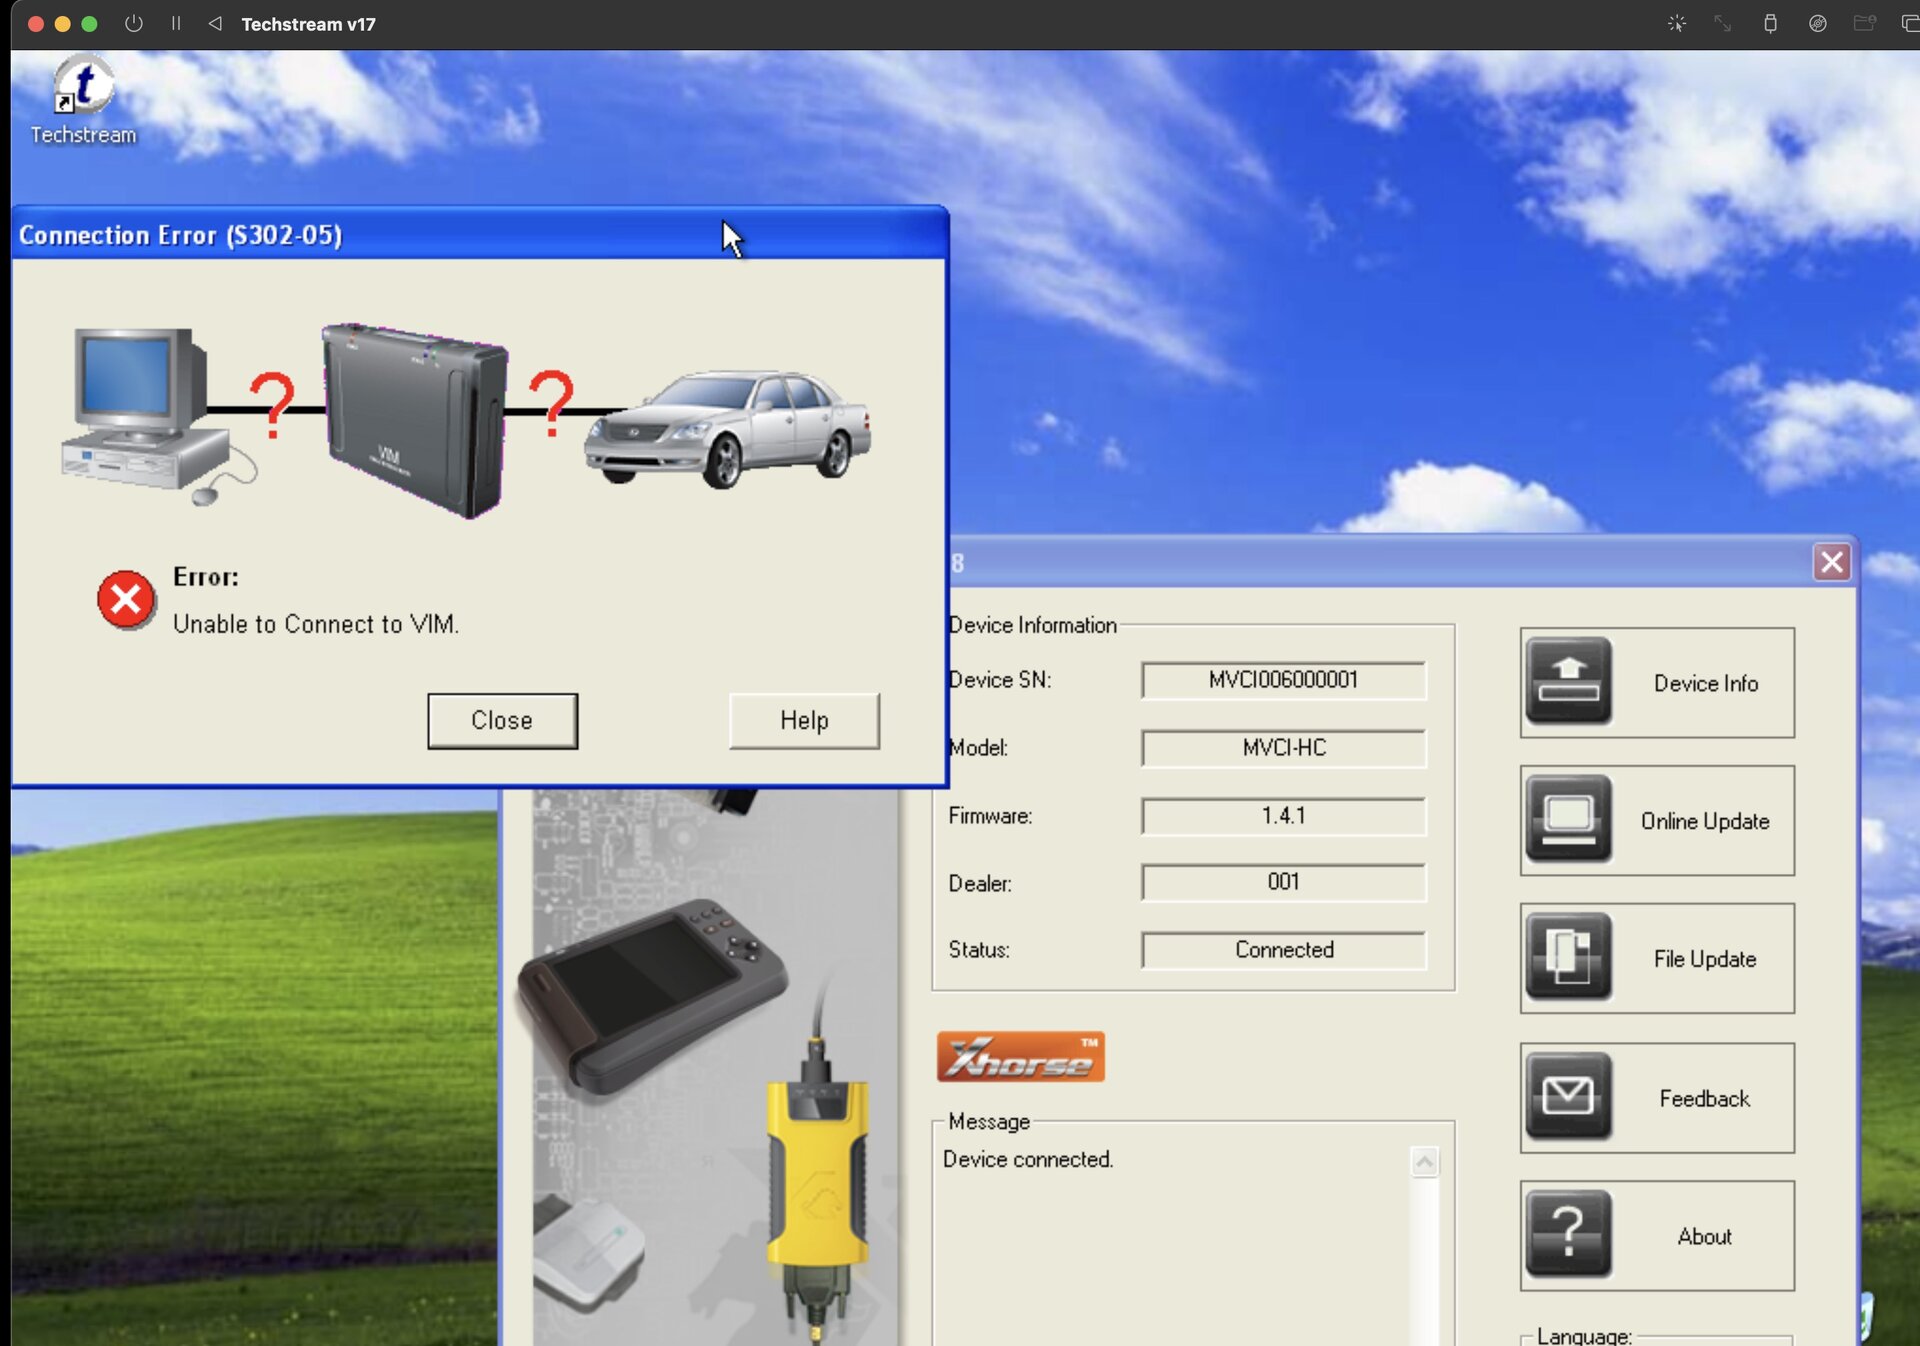Click the VM power icon in title bar
The height and width of the screenshot is (1346, 1920).
click(x=133, y=23)
